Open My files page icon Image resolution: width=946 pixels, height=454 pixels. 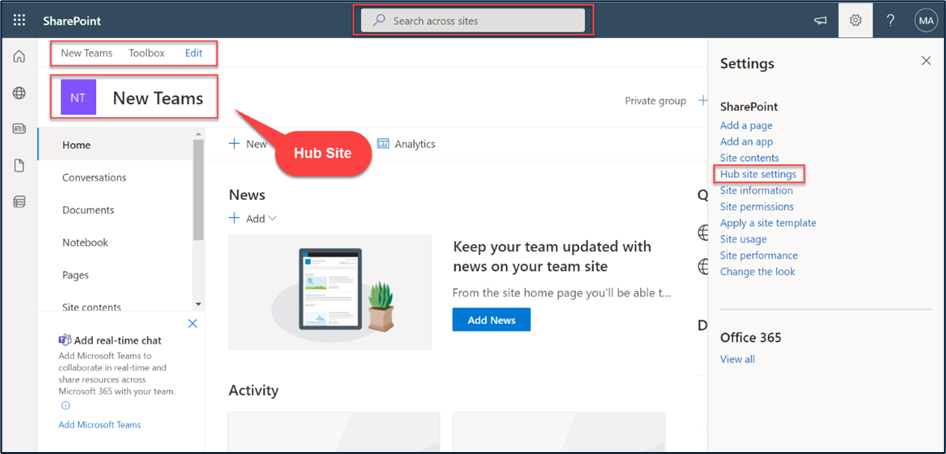pyautogui.click(x=19, y=166)
